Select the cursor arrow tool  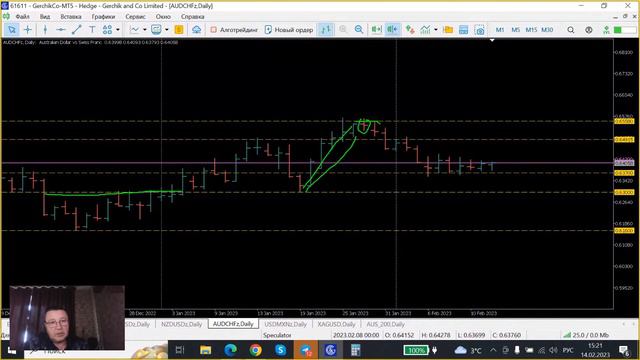[x=12, y=29]
